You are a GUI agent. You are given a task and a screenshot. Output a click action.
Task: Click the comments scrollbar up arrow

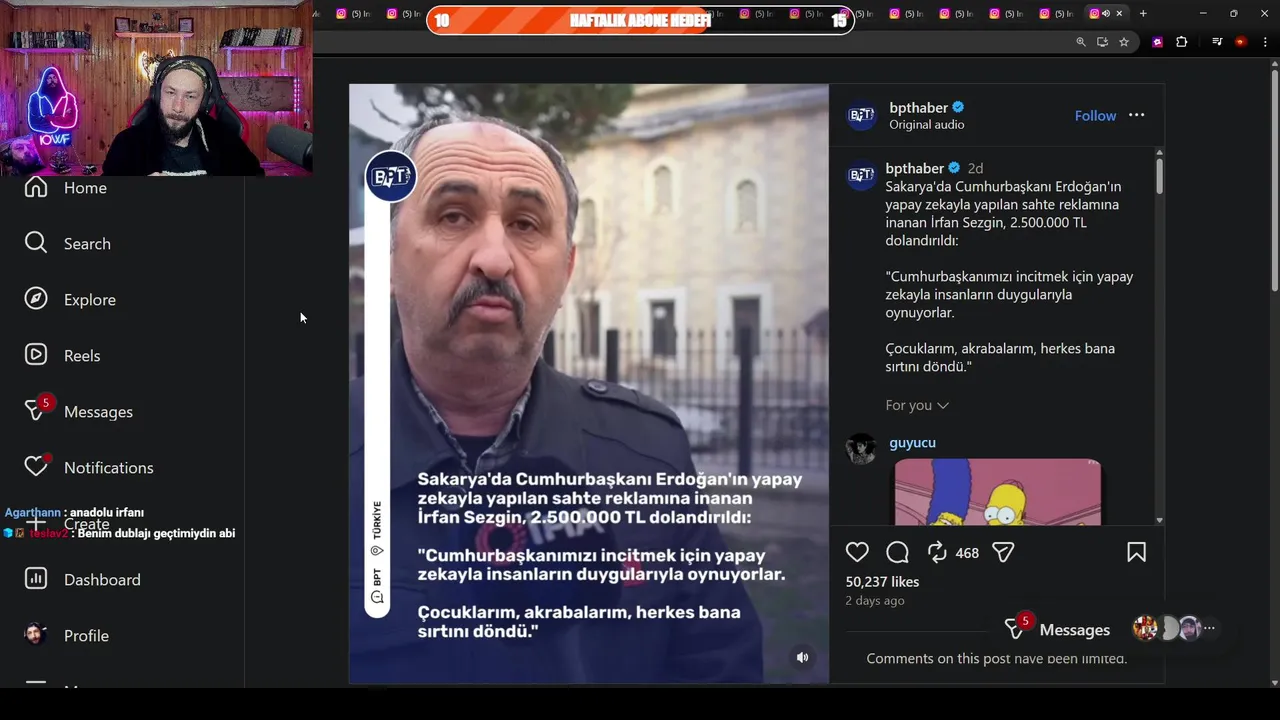(1159, 152)
